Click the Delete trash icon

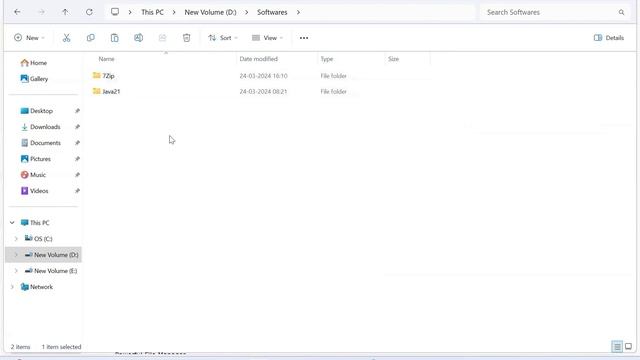(x=187, y=38)
